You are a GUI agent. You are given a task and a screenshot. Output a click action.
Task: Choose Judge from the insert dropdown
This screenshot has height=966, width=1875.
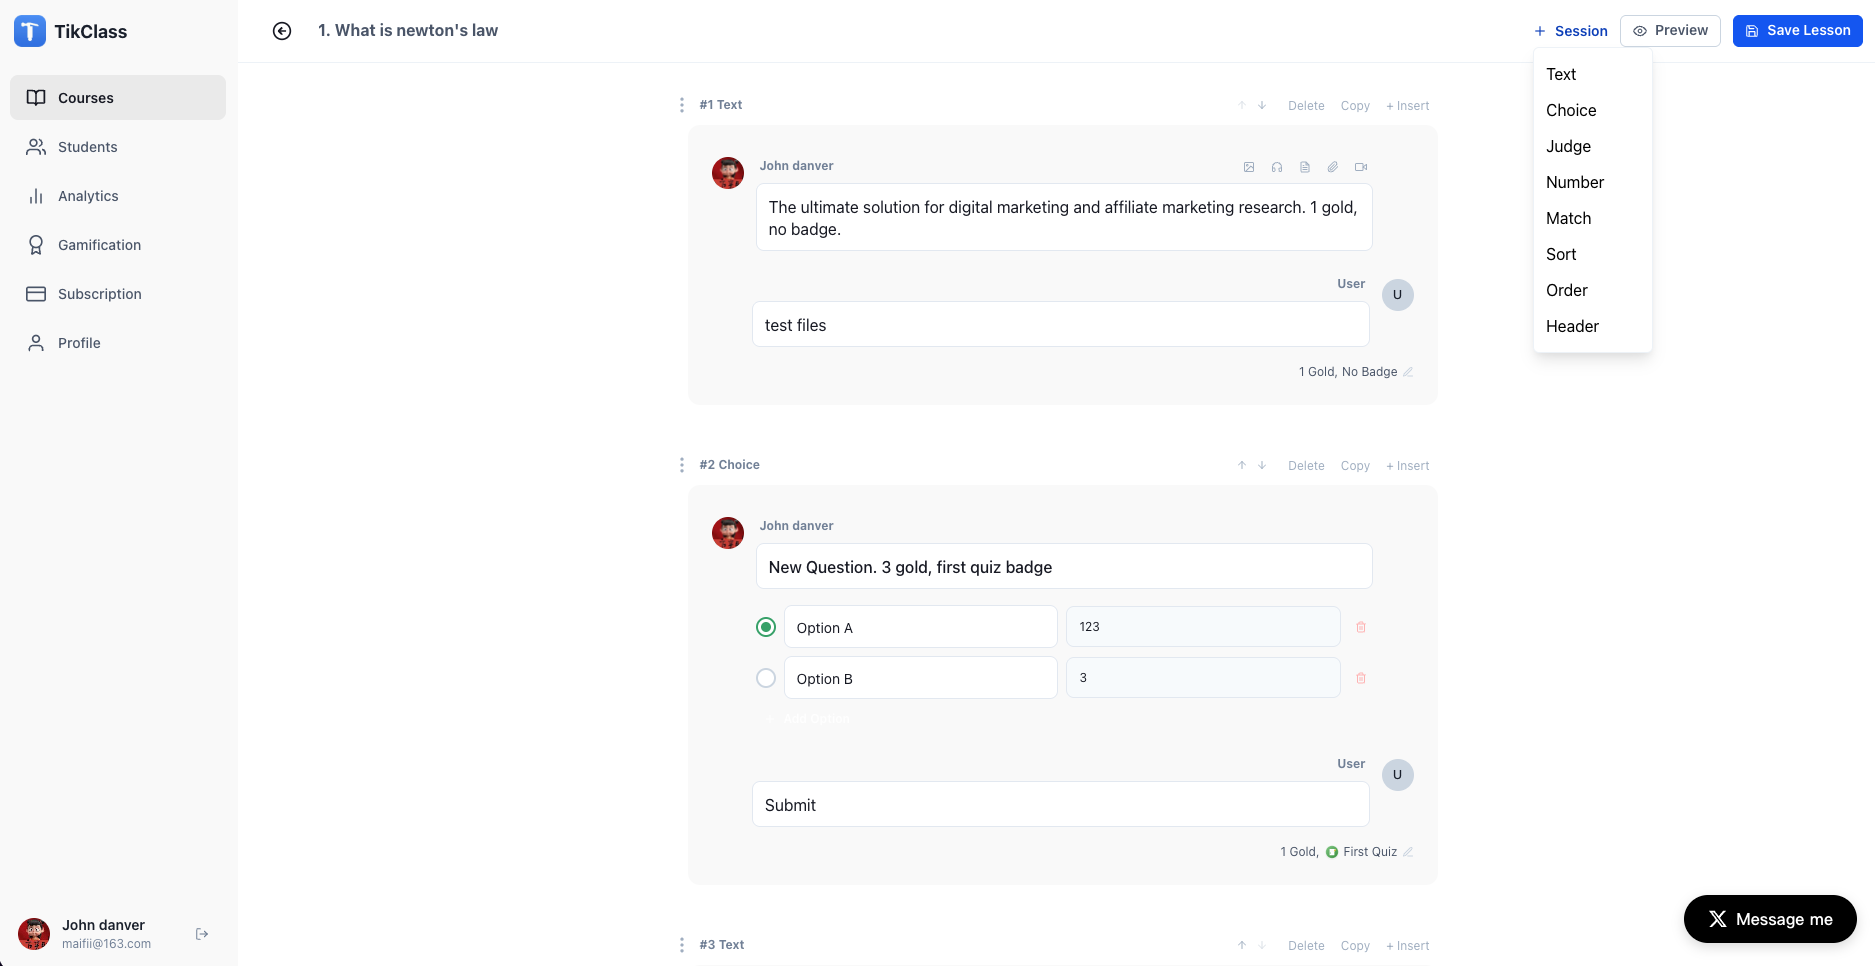[x=1568, y=146]
